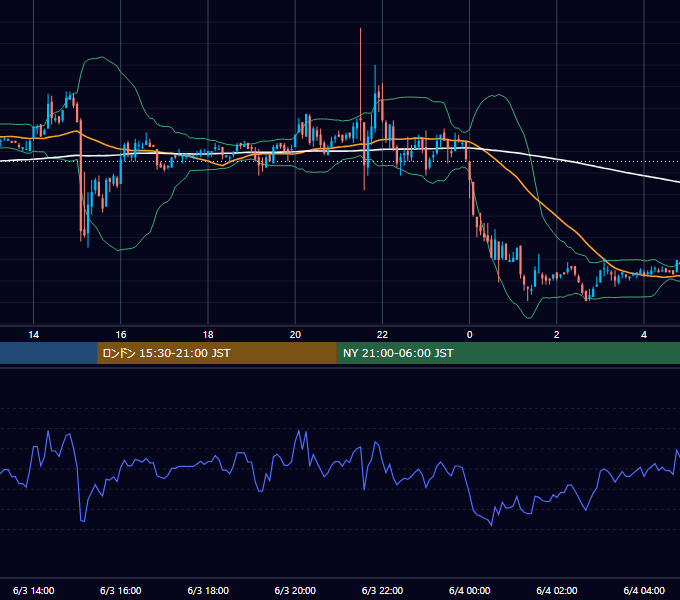Click the 0 hour axis label
This screenshot has height=600, width=680.
470,335
